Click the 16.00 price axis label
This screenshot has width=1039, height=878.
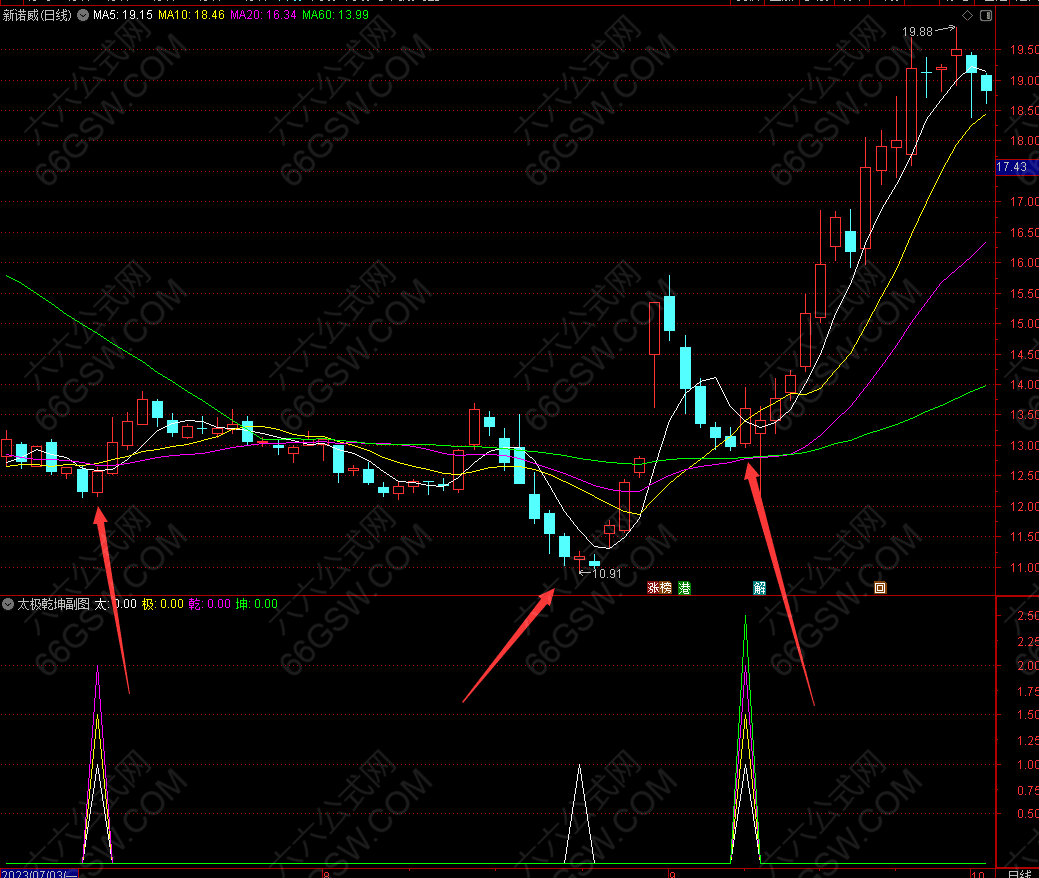tap(1024, 262)
